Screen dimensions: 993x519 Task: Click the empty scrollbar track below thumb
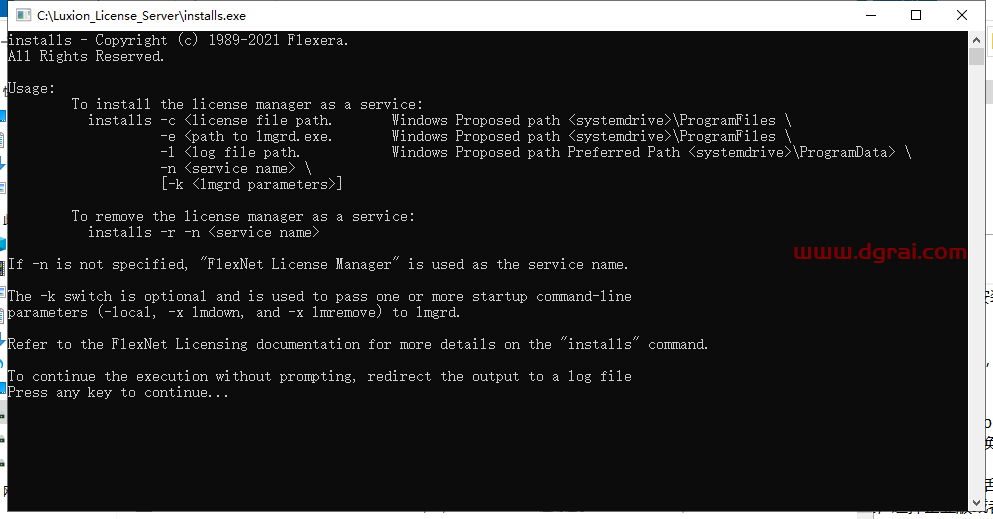(977, 300)
